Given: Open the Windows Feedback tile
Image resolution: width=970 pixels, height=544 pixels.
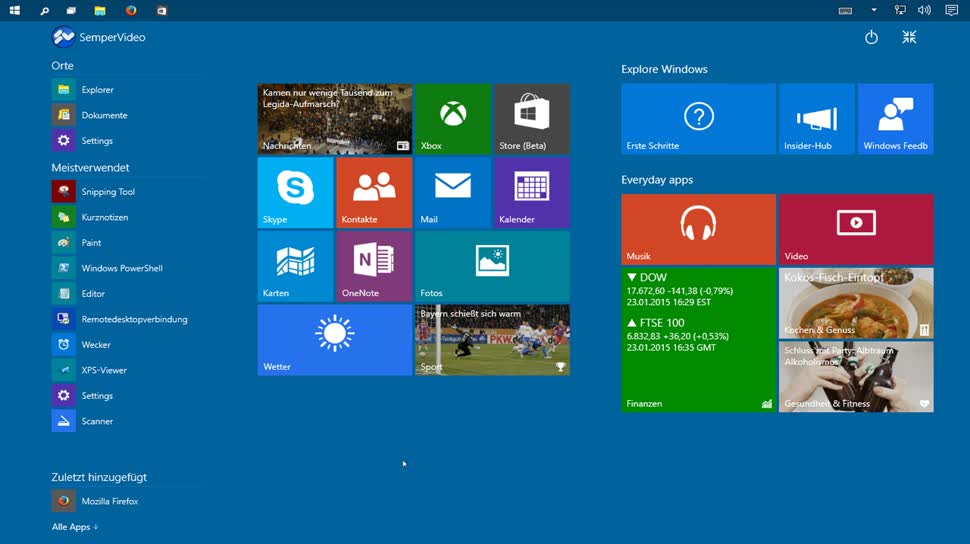Looking at the screenshot, I should coord(895,119).
